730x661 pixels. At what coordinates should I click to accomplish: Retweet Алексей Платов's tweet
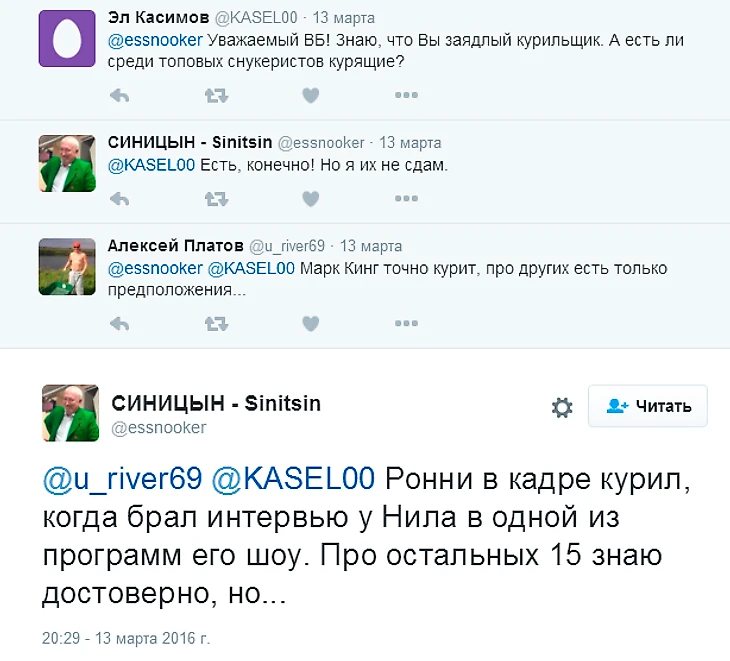pyautogui.click(x=216, y=323)
